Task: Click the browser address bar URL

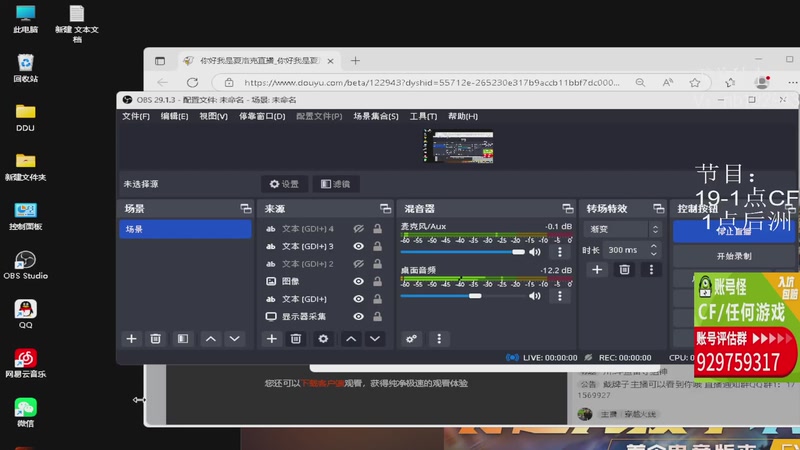Action: pyautogui.click(x=432, y=83)
